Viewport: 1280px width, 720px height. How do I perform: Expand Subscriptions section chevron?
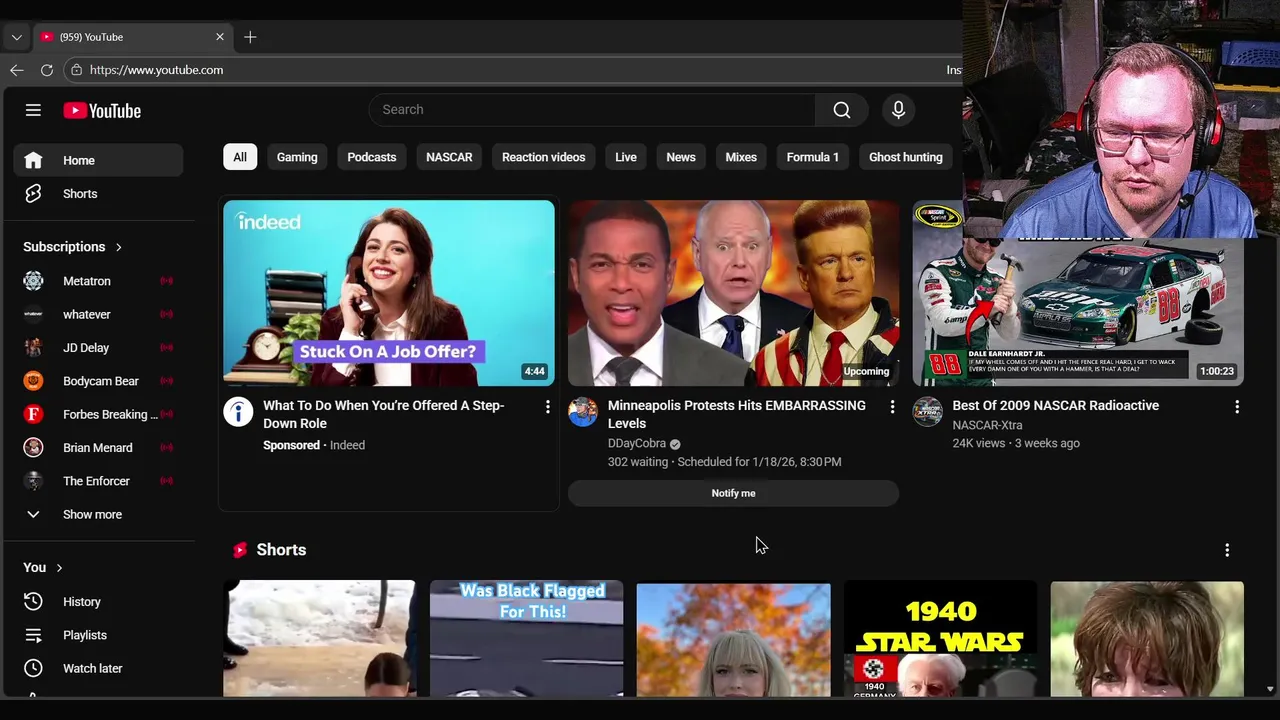(118, 247)
